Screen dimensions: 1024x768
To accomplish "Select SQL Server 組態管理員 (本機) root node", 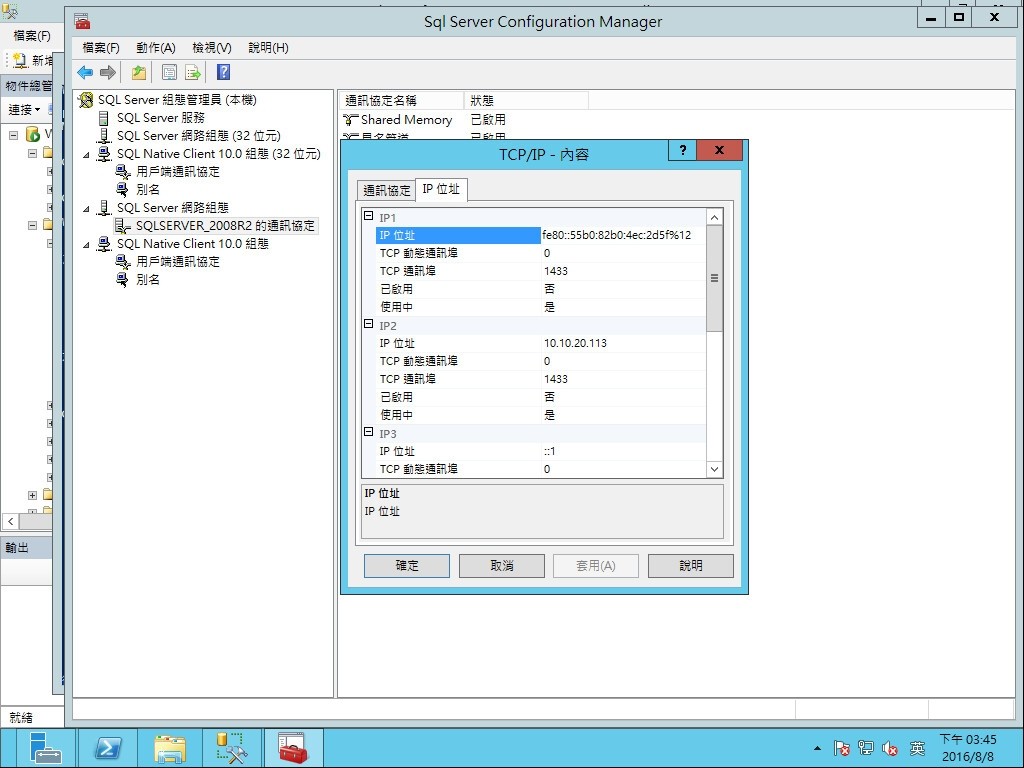I will coord(177,100).
